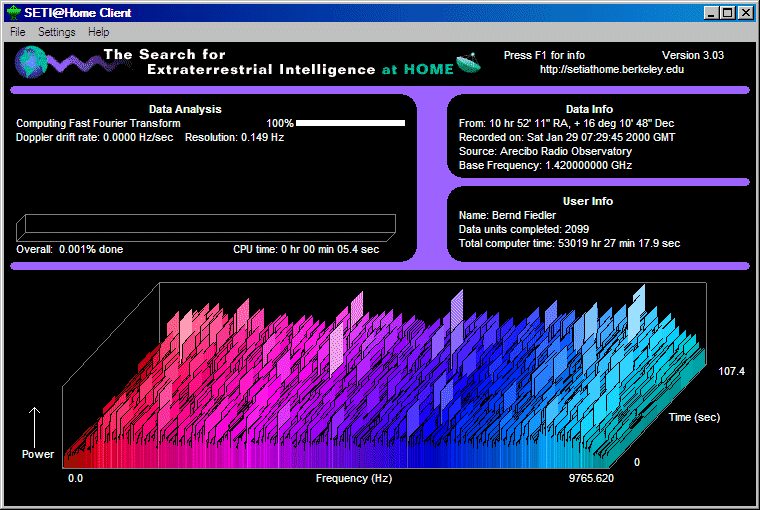Close the SETI@Home Client window
This screenshot has width=760, height=510.
tap(745, 13)
